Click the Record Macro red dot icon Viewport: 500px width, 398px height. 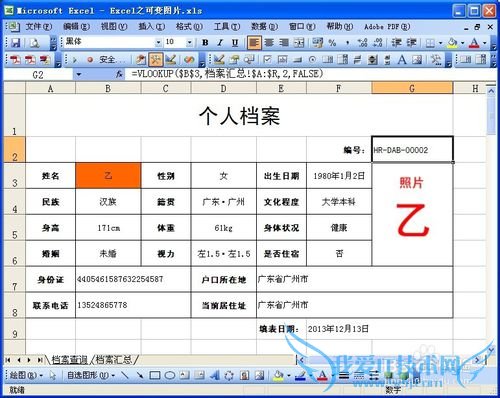click(x=90, y=60)
